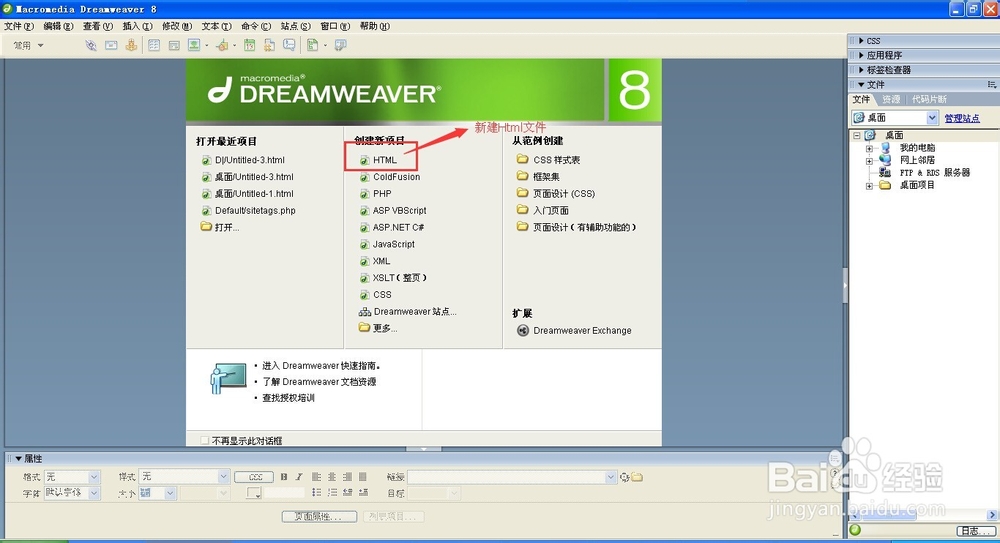Screen dimensions: 1000x543
Task: Check 不再显示此对话框 checkbox
Action: (205, 440)
